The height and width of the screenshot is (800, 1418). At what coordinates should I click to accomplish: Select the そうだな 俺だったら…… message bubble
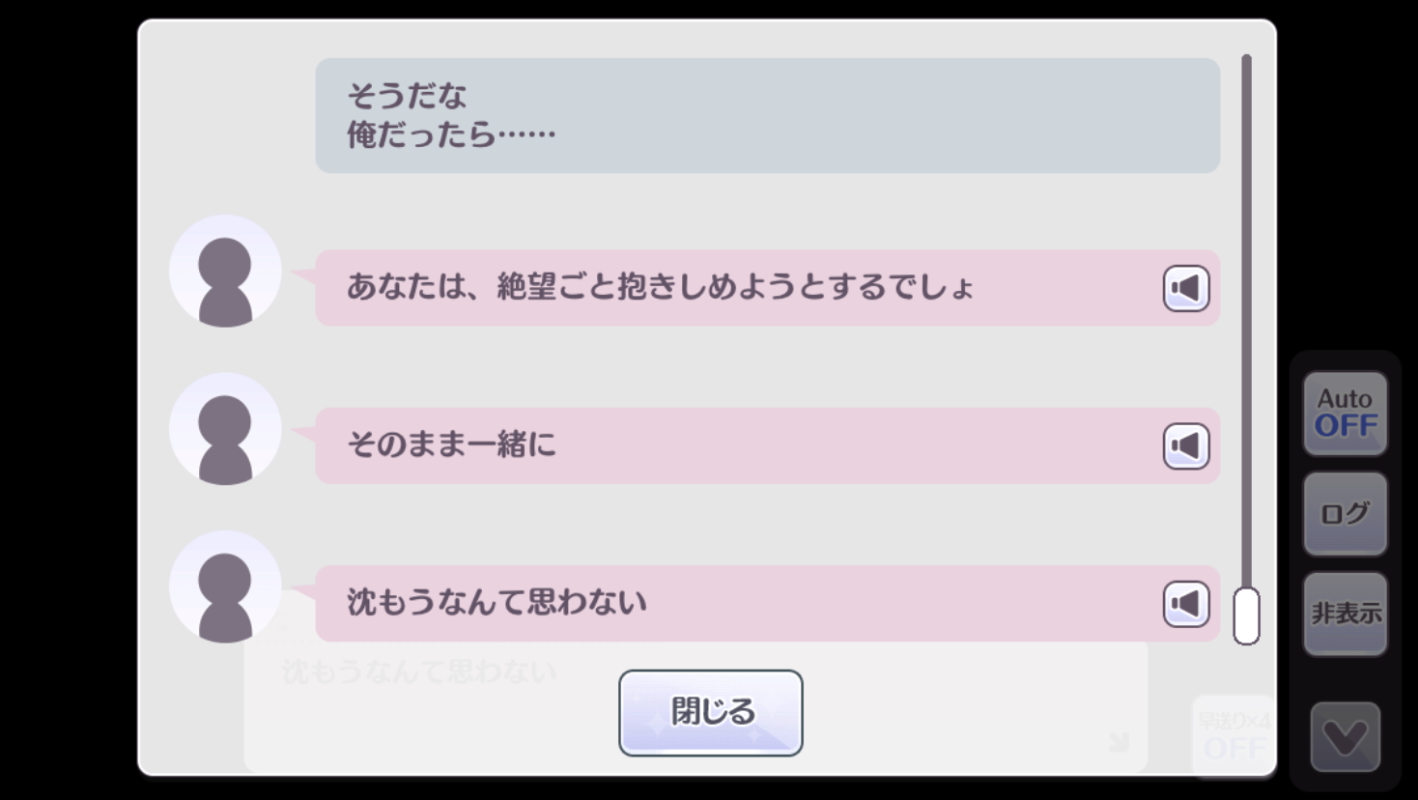(x=767, y=115)
